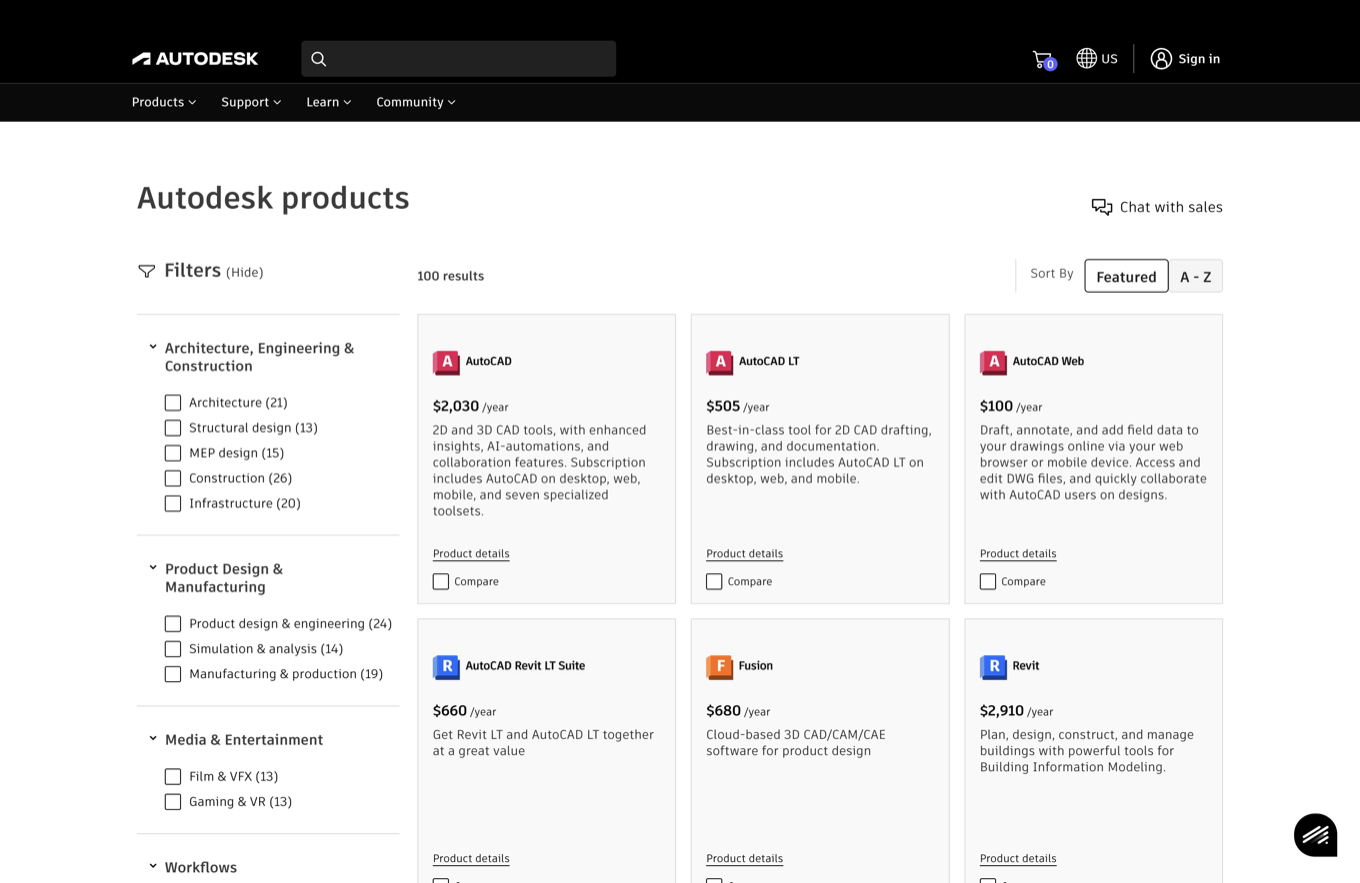Check Product design & engineering (24) filter
Screen dimensions: 1360x883
click(x=173, y=624)
